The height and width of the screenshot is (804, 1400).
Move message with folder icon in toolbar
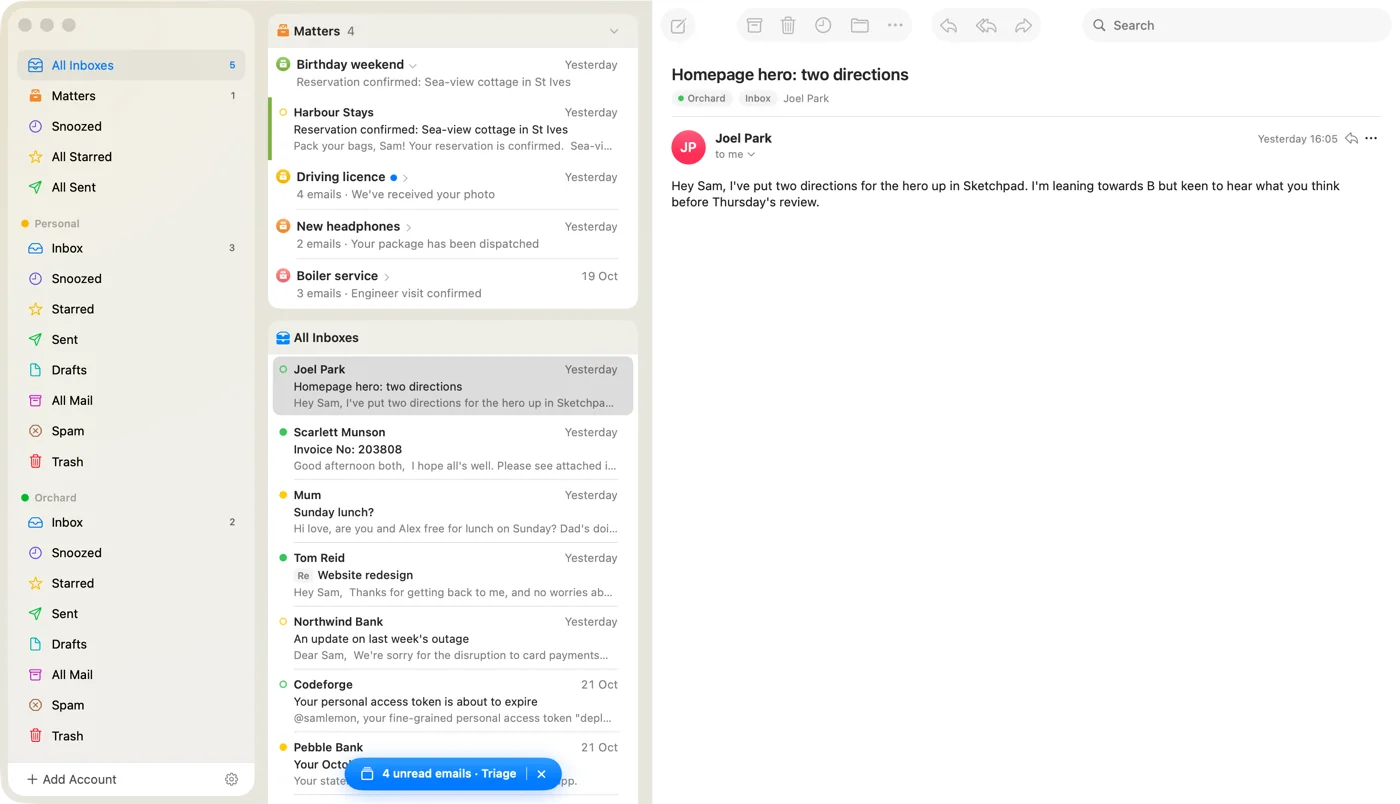859,26
